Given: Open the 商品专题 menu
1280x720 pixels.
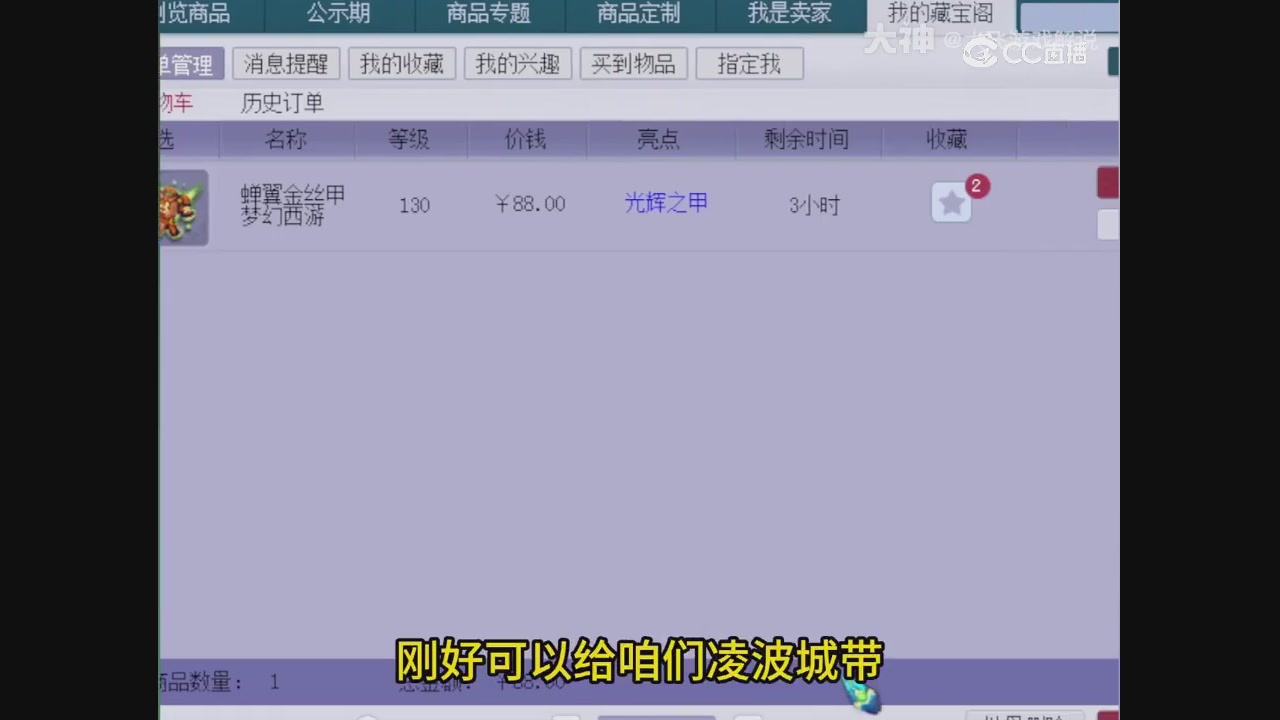Looking at the screenshot, I should (x=487, y=14).
